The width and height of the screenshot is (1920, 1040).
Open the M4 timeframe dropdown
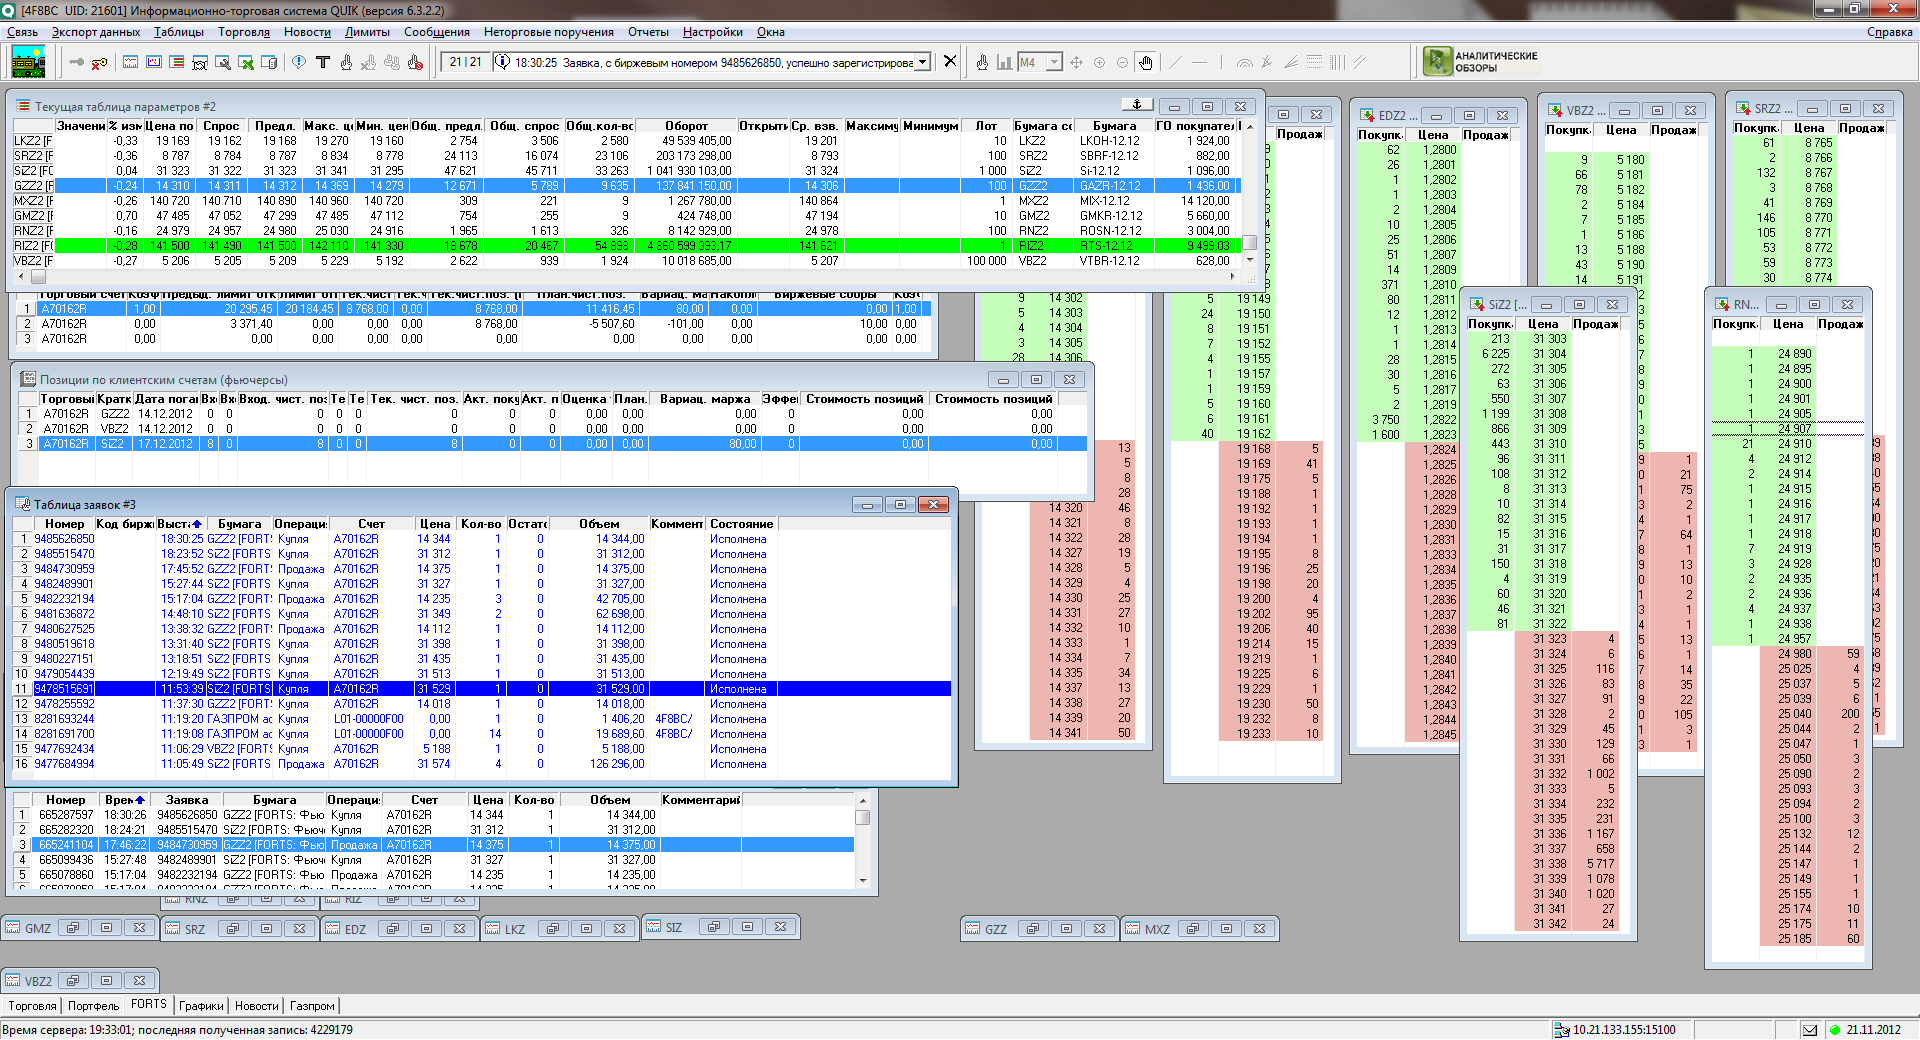(1053, 62)
